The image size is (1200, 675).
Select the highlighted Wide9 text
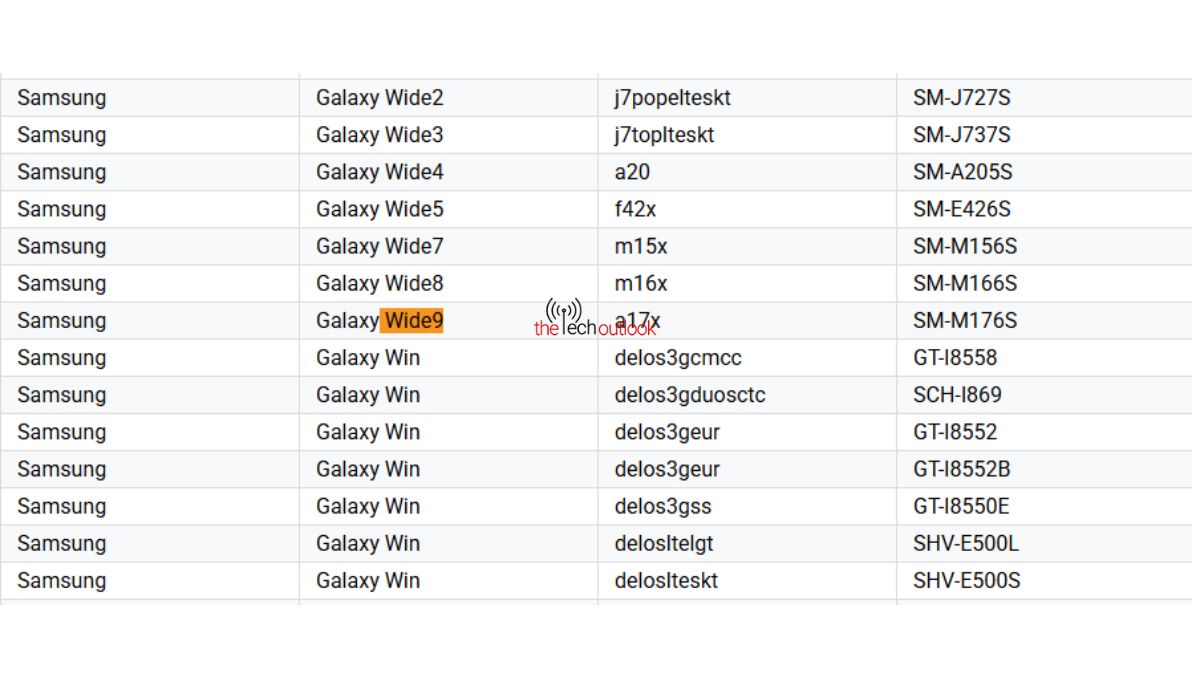[x=412, y=321]
